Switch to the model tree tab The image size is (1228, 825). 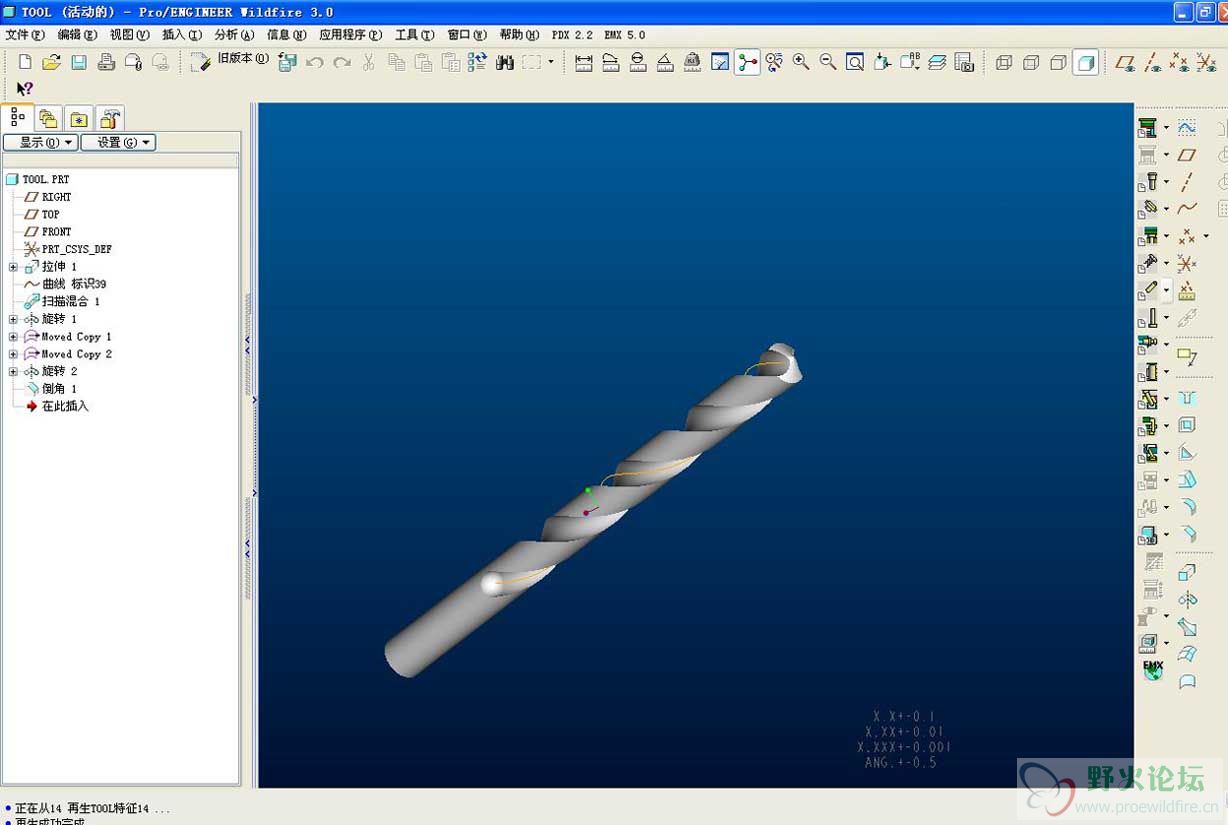[x=18, y=118]
